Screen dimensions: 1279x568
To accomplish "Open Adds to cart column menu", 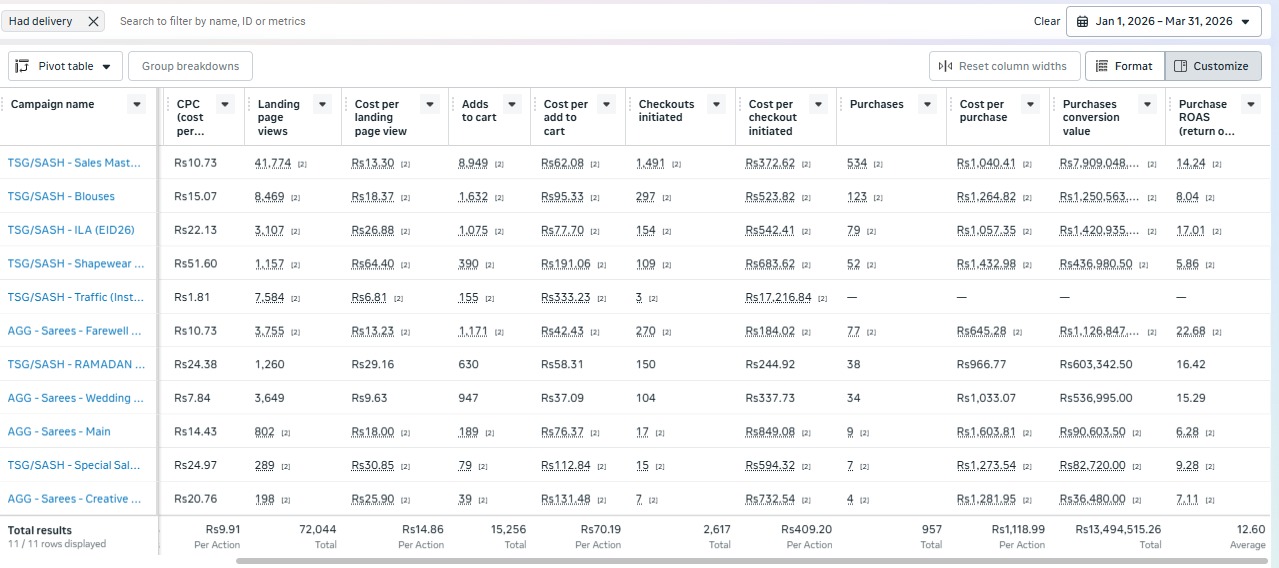I will [x=512, y=104].
